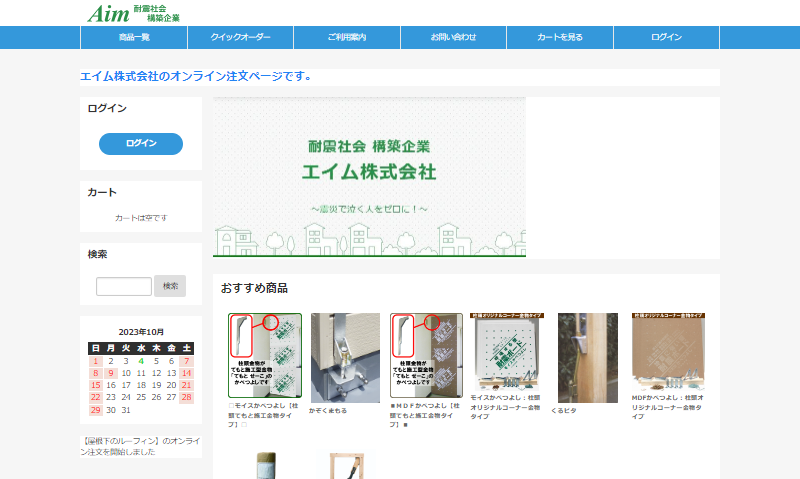Click the エイム株式会社のオンライン注文ページです headline

[196, 77]
